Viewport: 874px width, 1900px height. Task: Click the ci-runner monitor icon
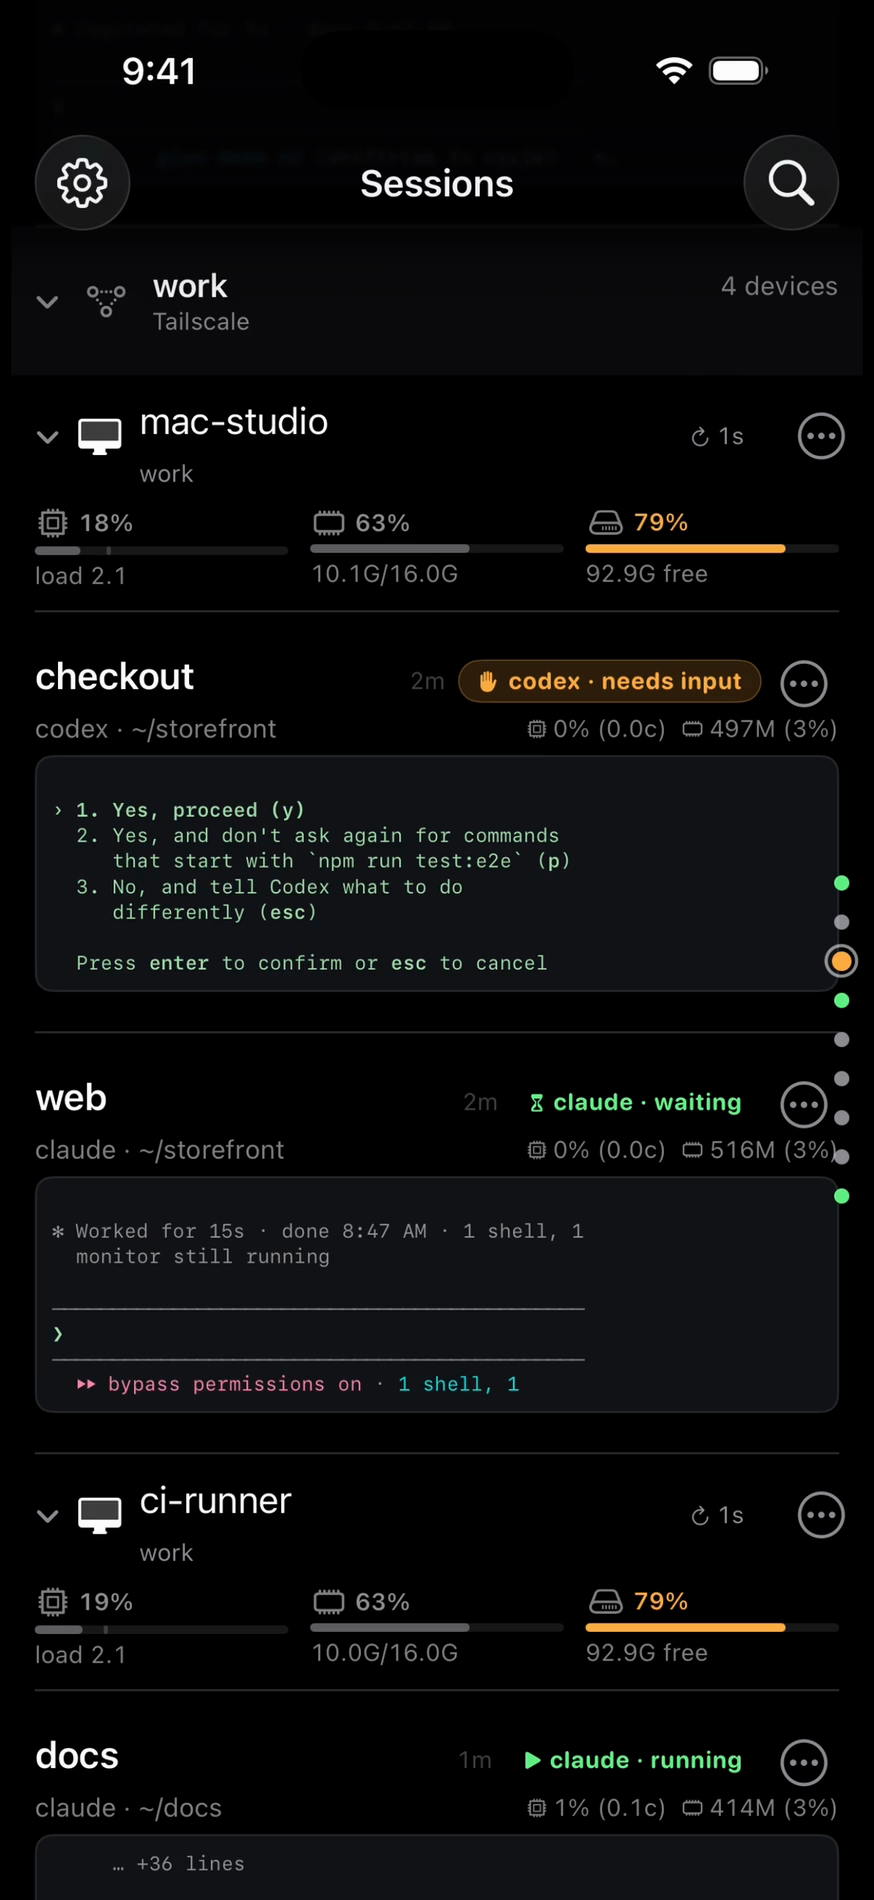[x=100, y=1516]
